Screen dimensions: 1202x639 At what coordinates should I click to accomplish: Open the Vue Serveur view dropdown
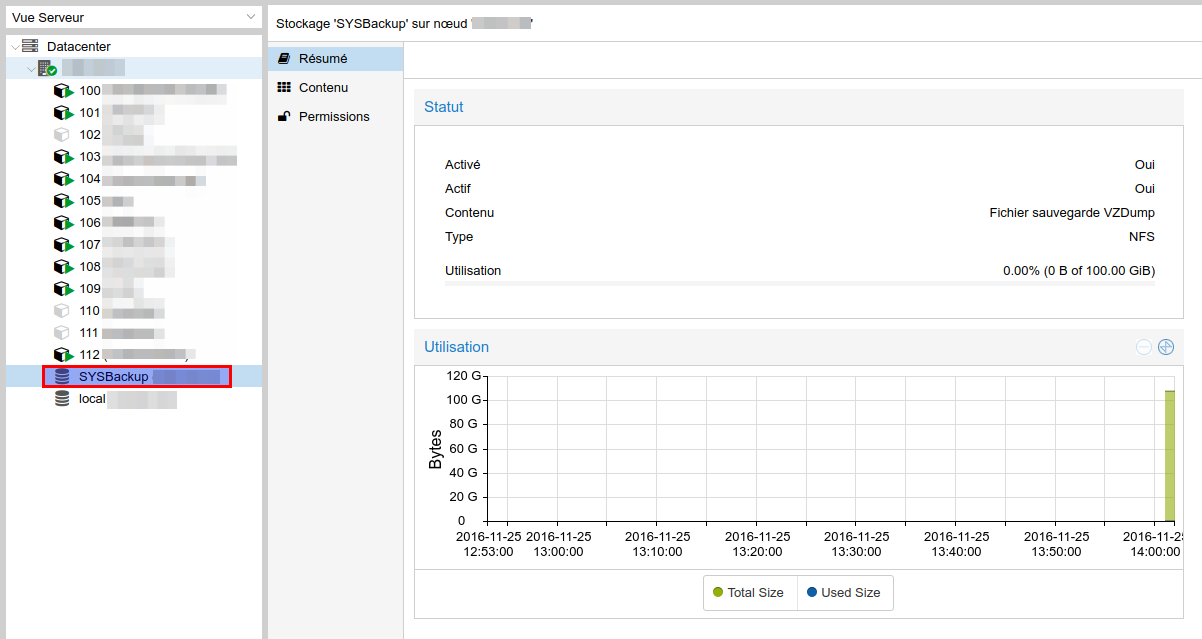(132, 17)
